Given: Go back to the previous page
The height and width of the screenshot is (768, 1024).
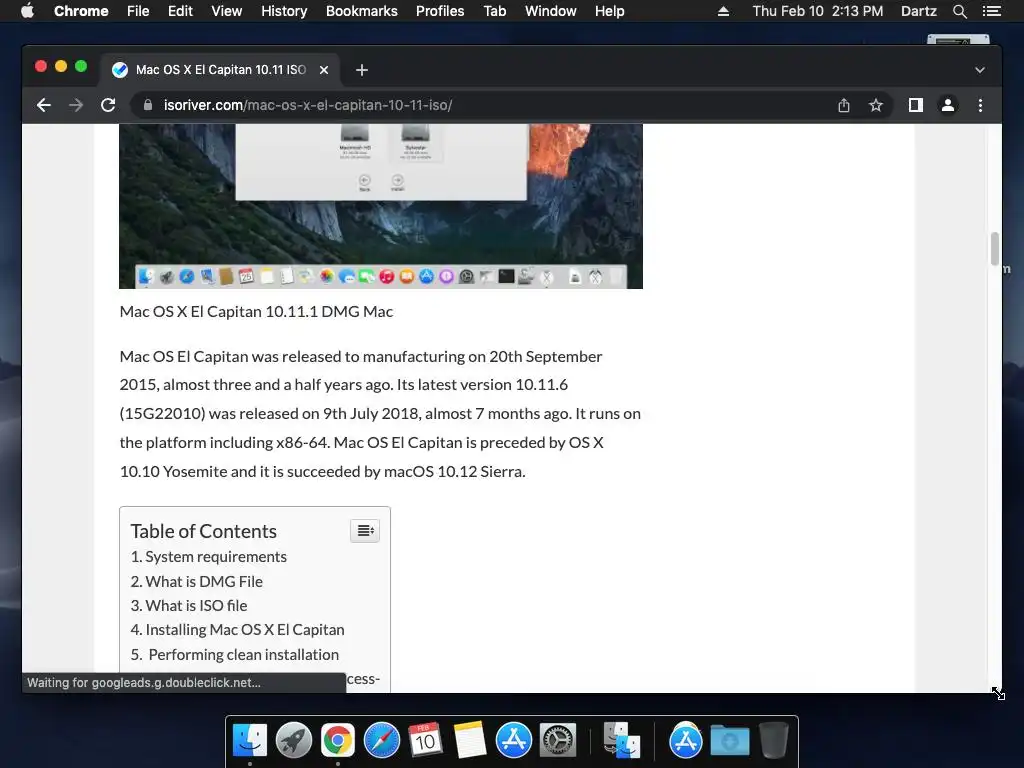Looking at the screenshot, I should click(44, 105).
